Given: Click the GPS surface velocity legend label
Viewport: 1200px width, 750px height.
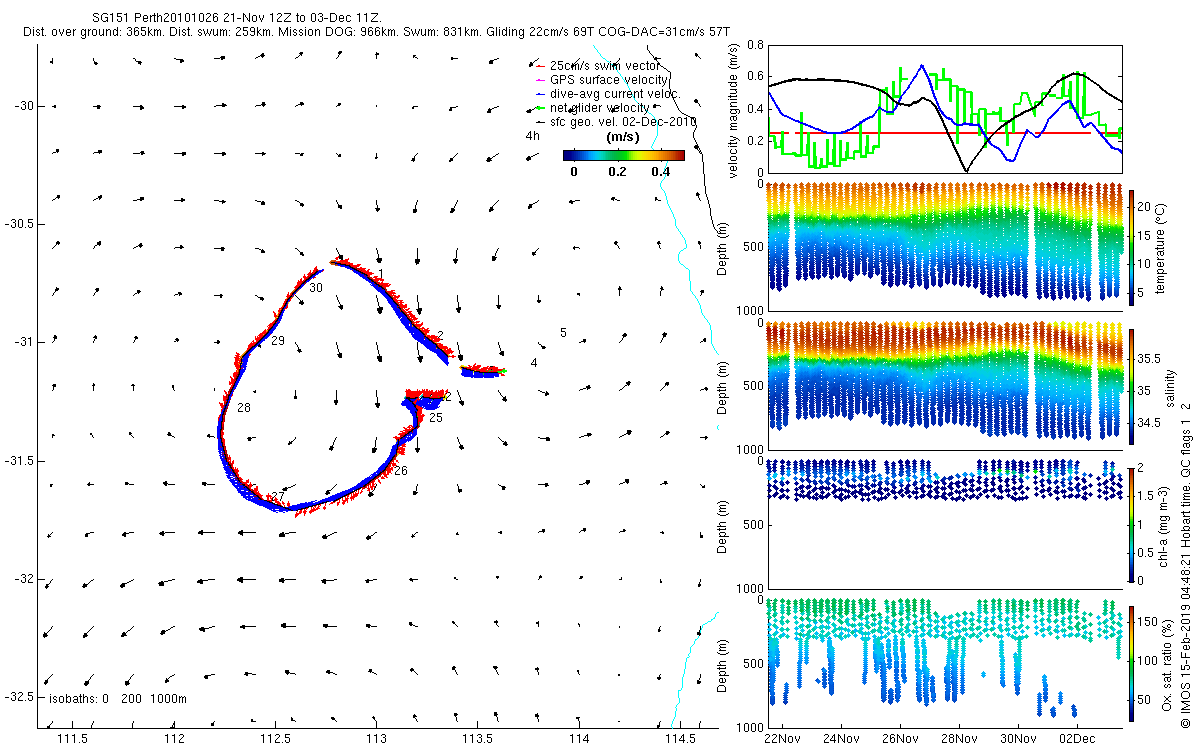Looking at the screenshot, I should tap(602, 79).
